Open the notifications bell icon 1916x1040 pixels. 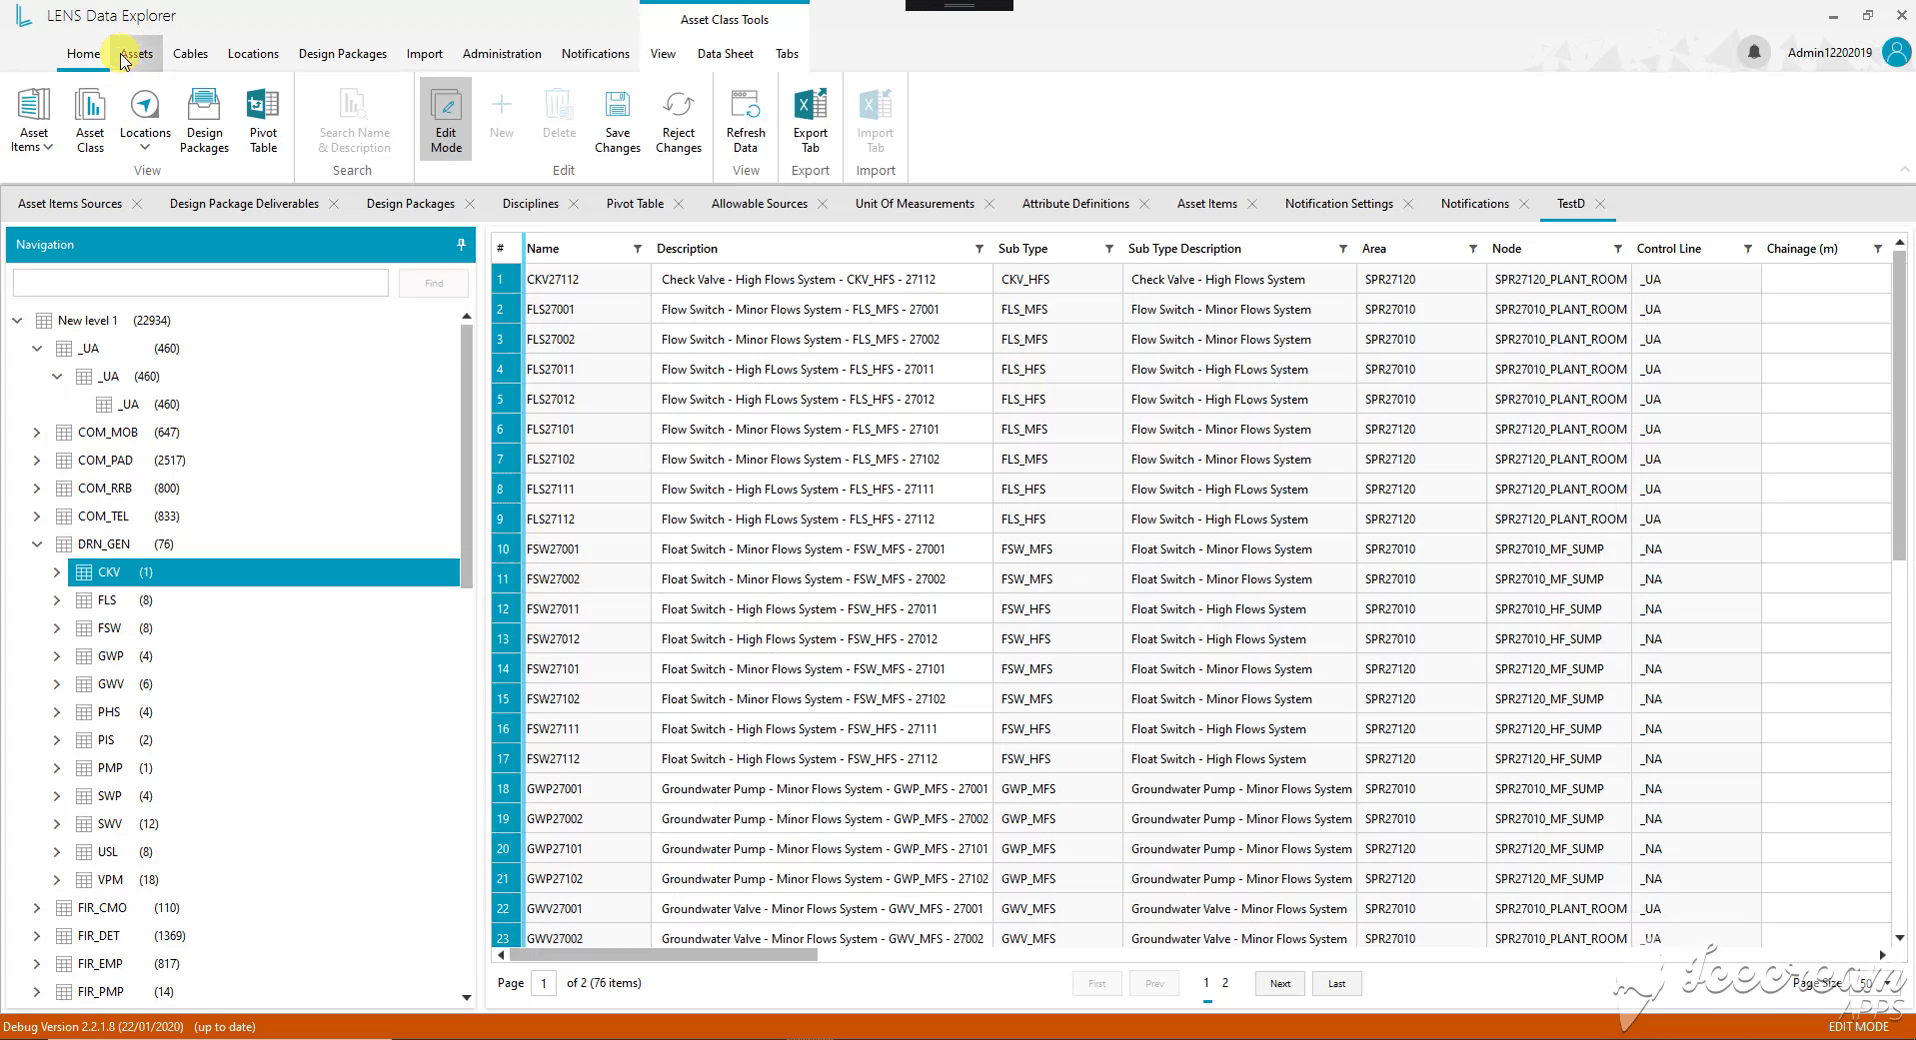click(1753, 52)
